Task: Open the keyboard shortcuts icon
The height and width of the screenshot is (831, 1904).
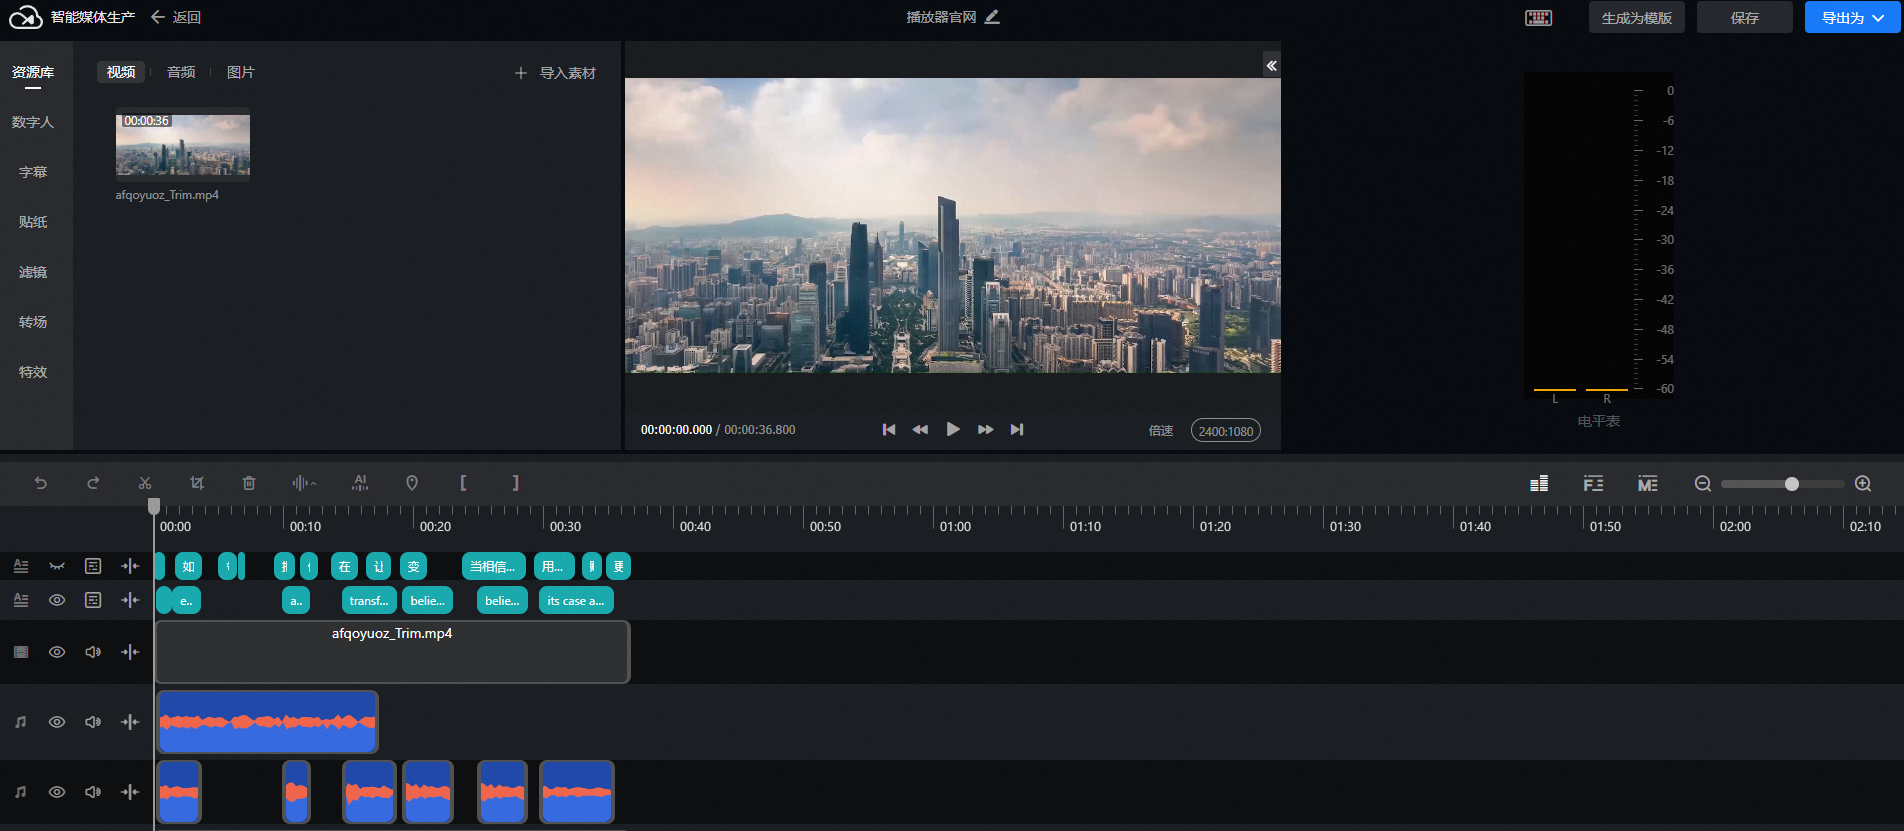Action: click(1539, 18)
